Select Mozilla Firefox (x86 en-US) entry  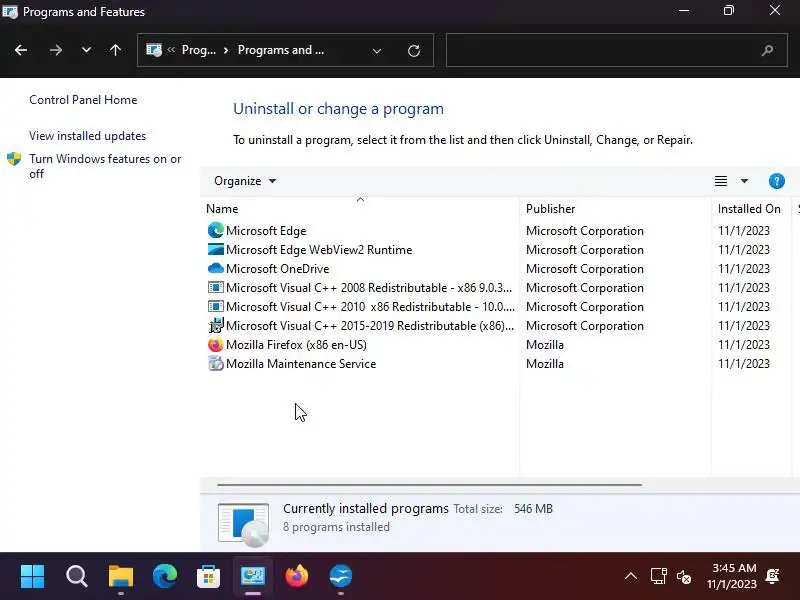pos(296,345)
